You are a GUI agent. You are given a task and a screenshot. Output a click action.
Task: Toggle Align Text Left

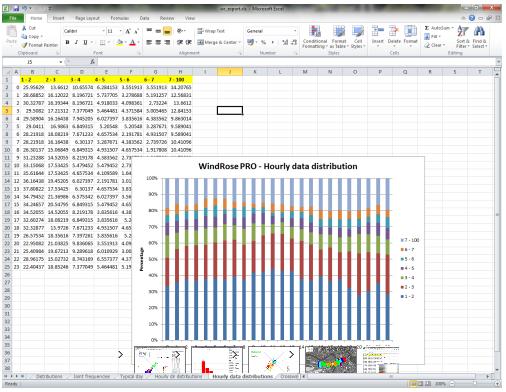[149, 42]
